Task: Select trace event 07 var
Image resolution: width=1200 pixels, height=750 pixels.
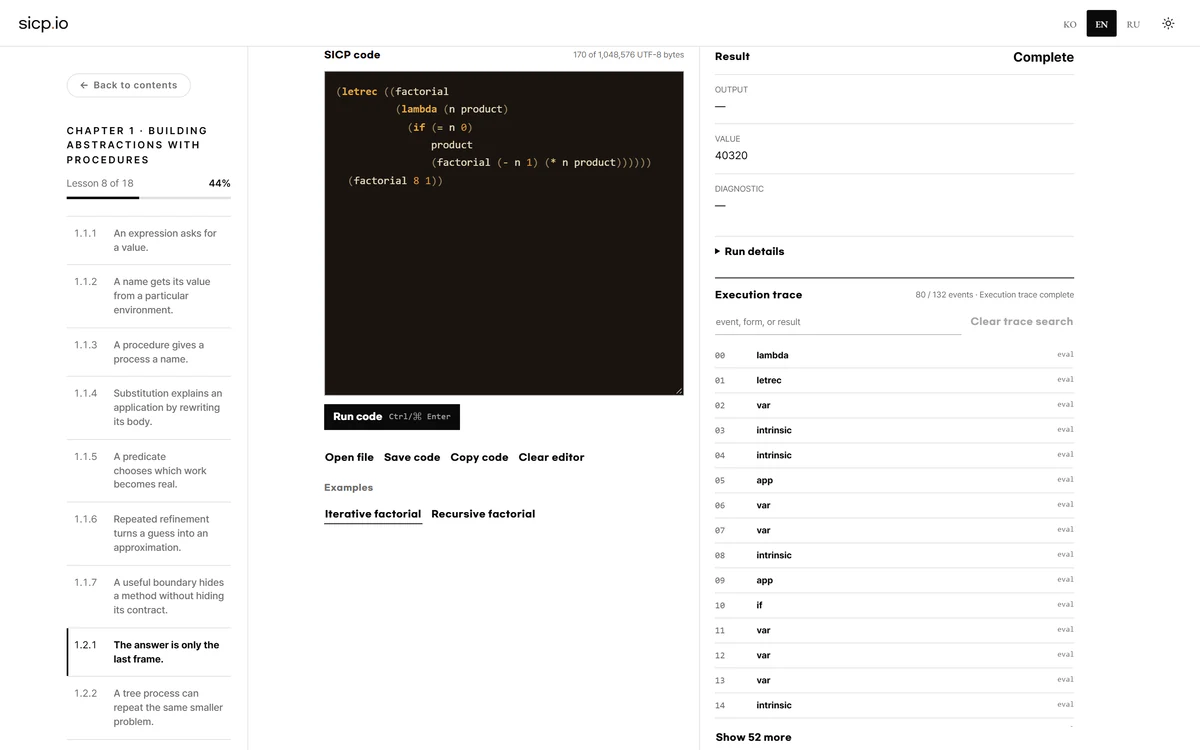Action: click(x=894, y=530)
